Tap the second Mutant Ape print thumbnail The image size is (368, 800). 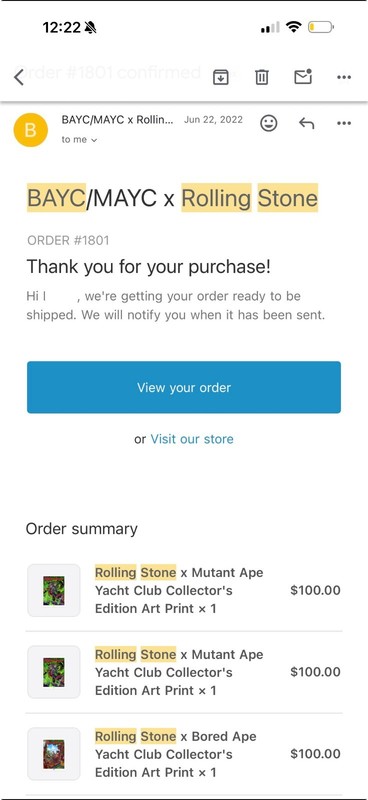coord(54,672)
